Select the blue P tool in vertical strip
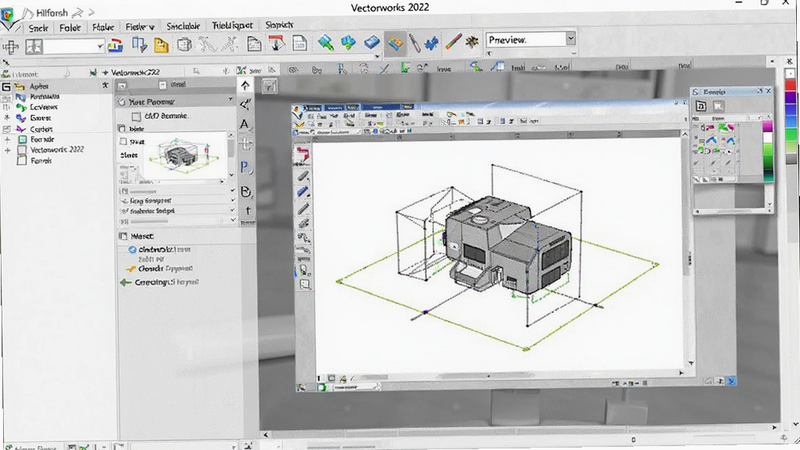This screenshot has width=800, height=450. [245, 167]
